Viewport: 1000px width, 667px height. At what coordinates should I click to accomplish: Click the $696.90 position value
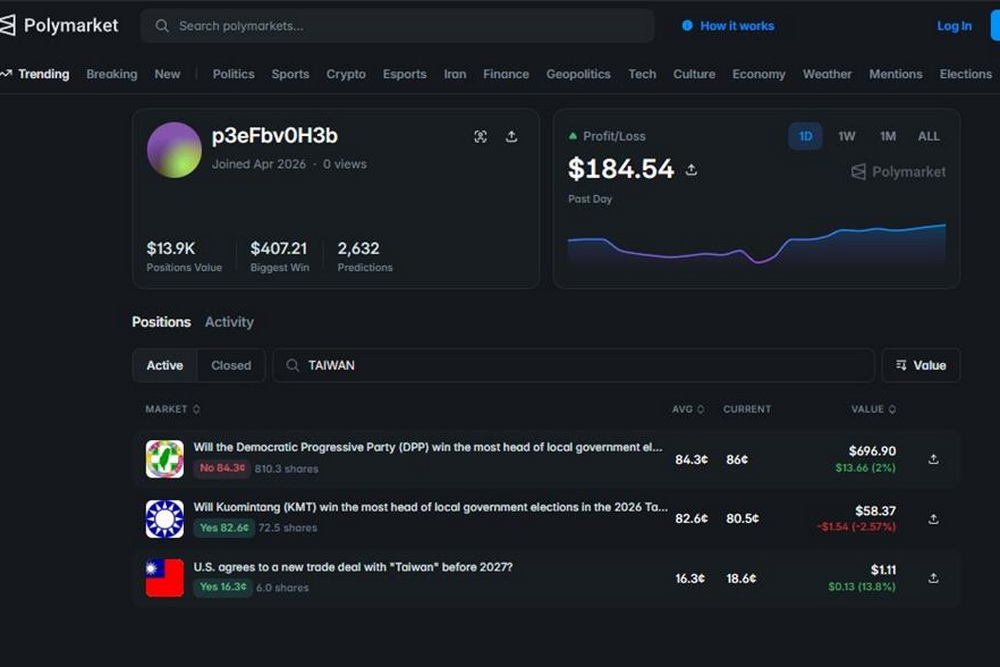[872, 451]
